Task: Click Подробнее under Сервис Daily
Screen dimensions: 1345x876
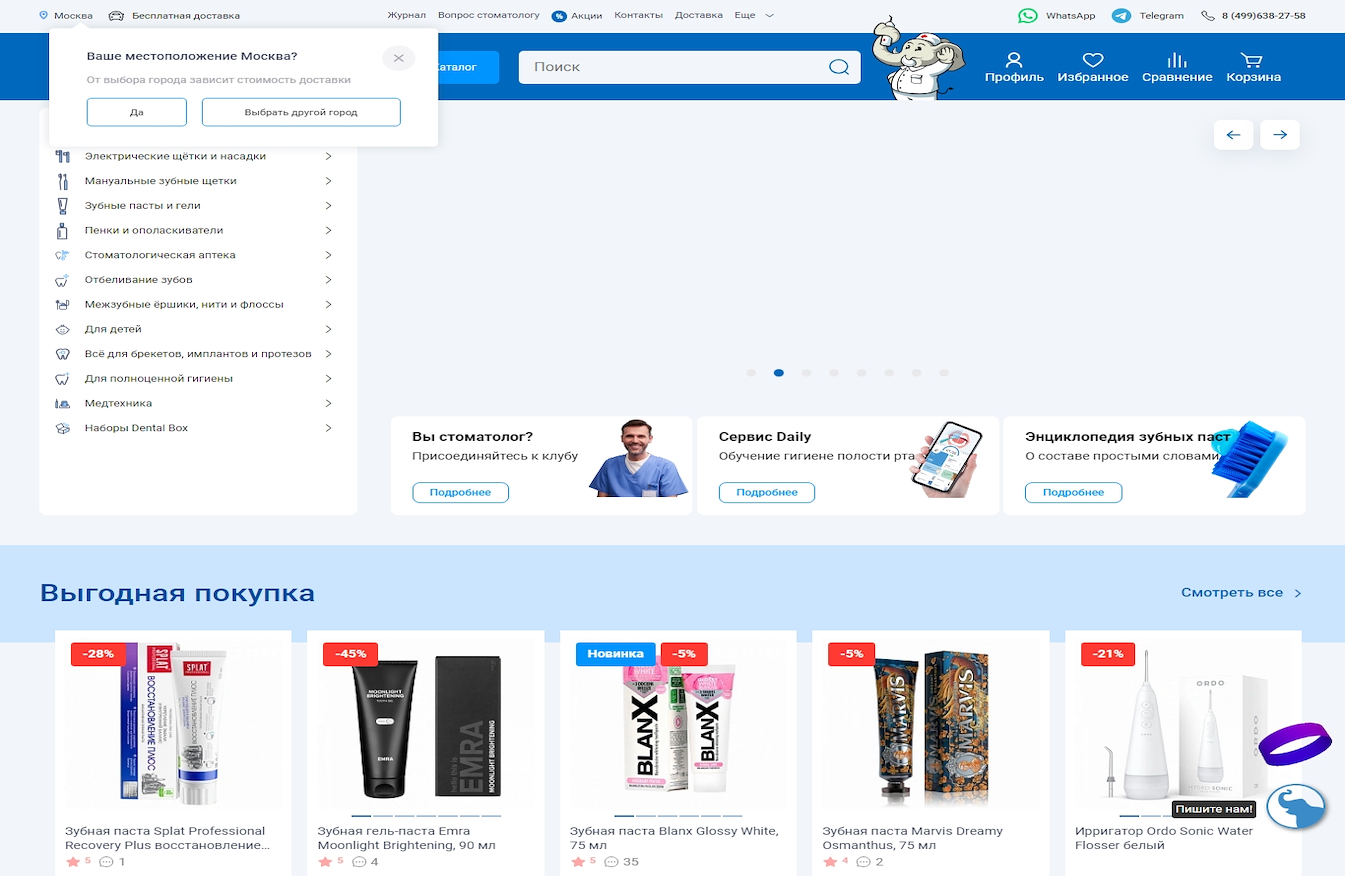Action: pyautogui.click(x=767, y=492)
